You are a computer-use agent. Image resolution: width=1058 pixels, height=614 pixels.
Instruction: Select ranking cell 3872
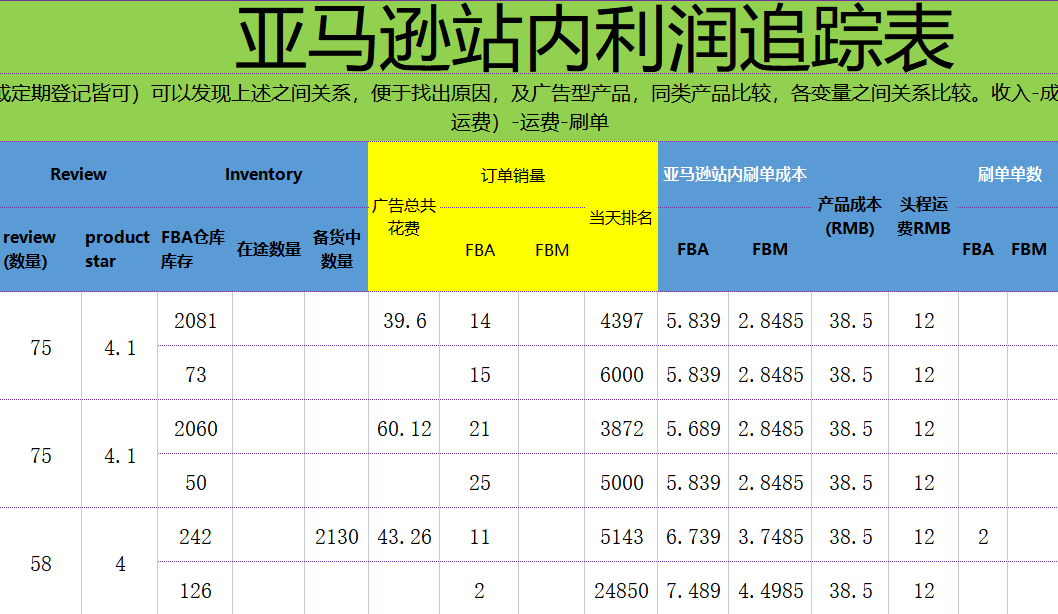click(x=621, y=428)
